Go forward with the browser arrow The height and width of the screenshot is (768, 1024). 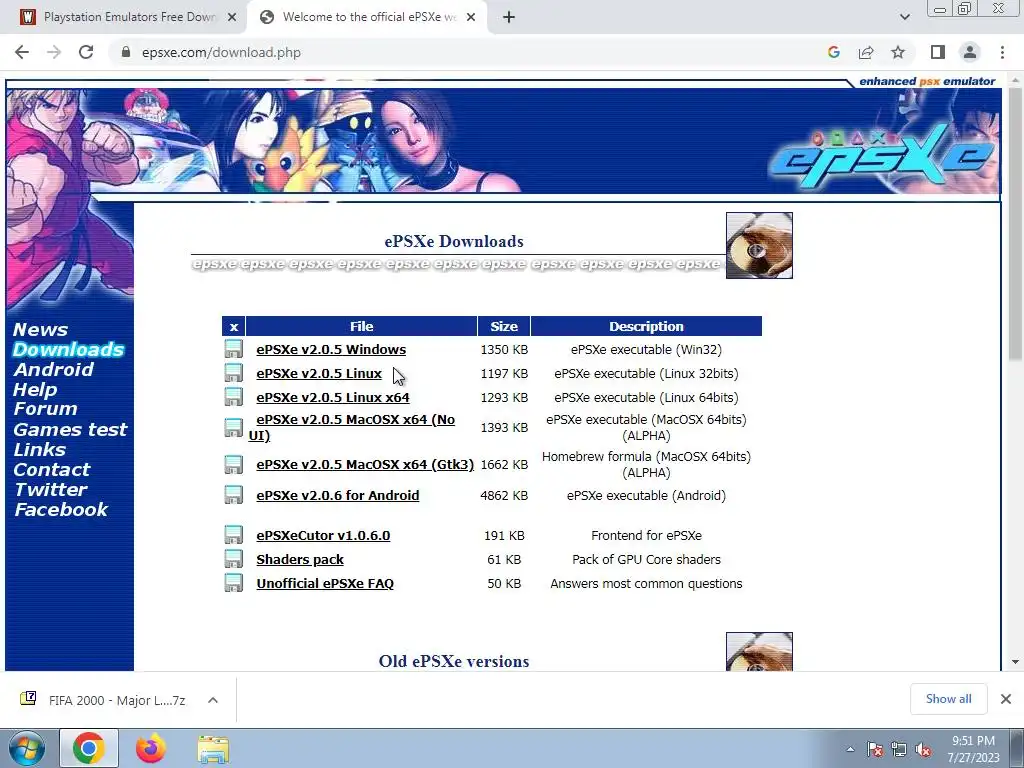pyautogui.click(x=54, y=52)
